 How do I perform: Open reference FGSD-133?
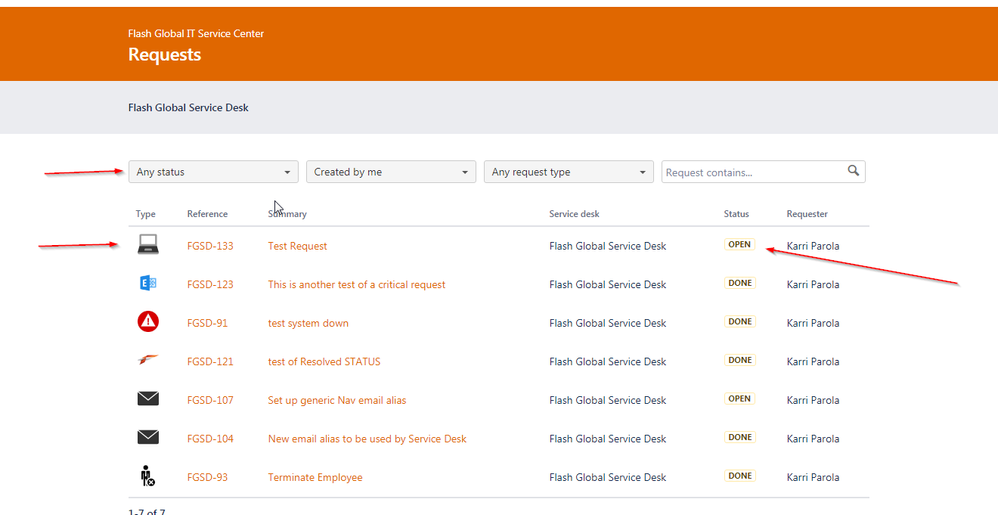coord(210,246)
